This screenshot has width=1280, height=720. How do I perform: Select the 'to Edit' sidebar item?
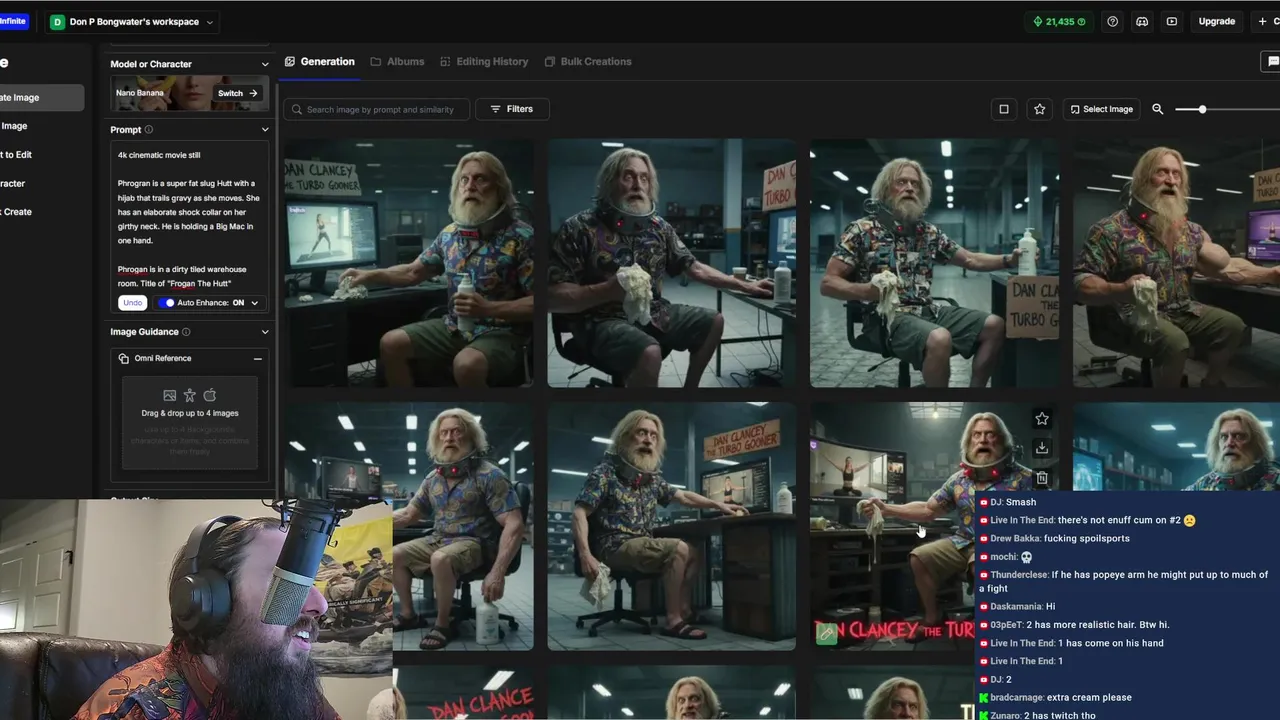pyautogui.click(x=16, y=155)
